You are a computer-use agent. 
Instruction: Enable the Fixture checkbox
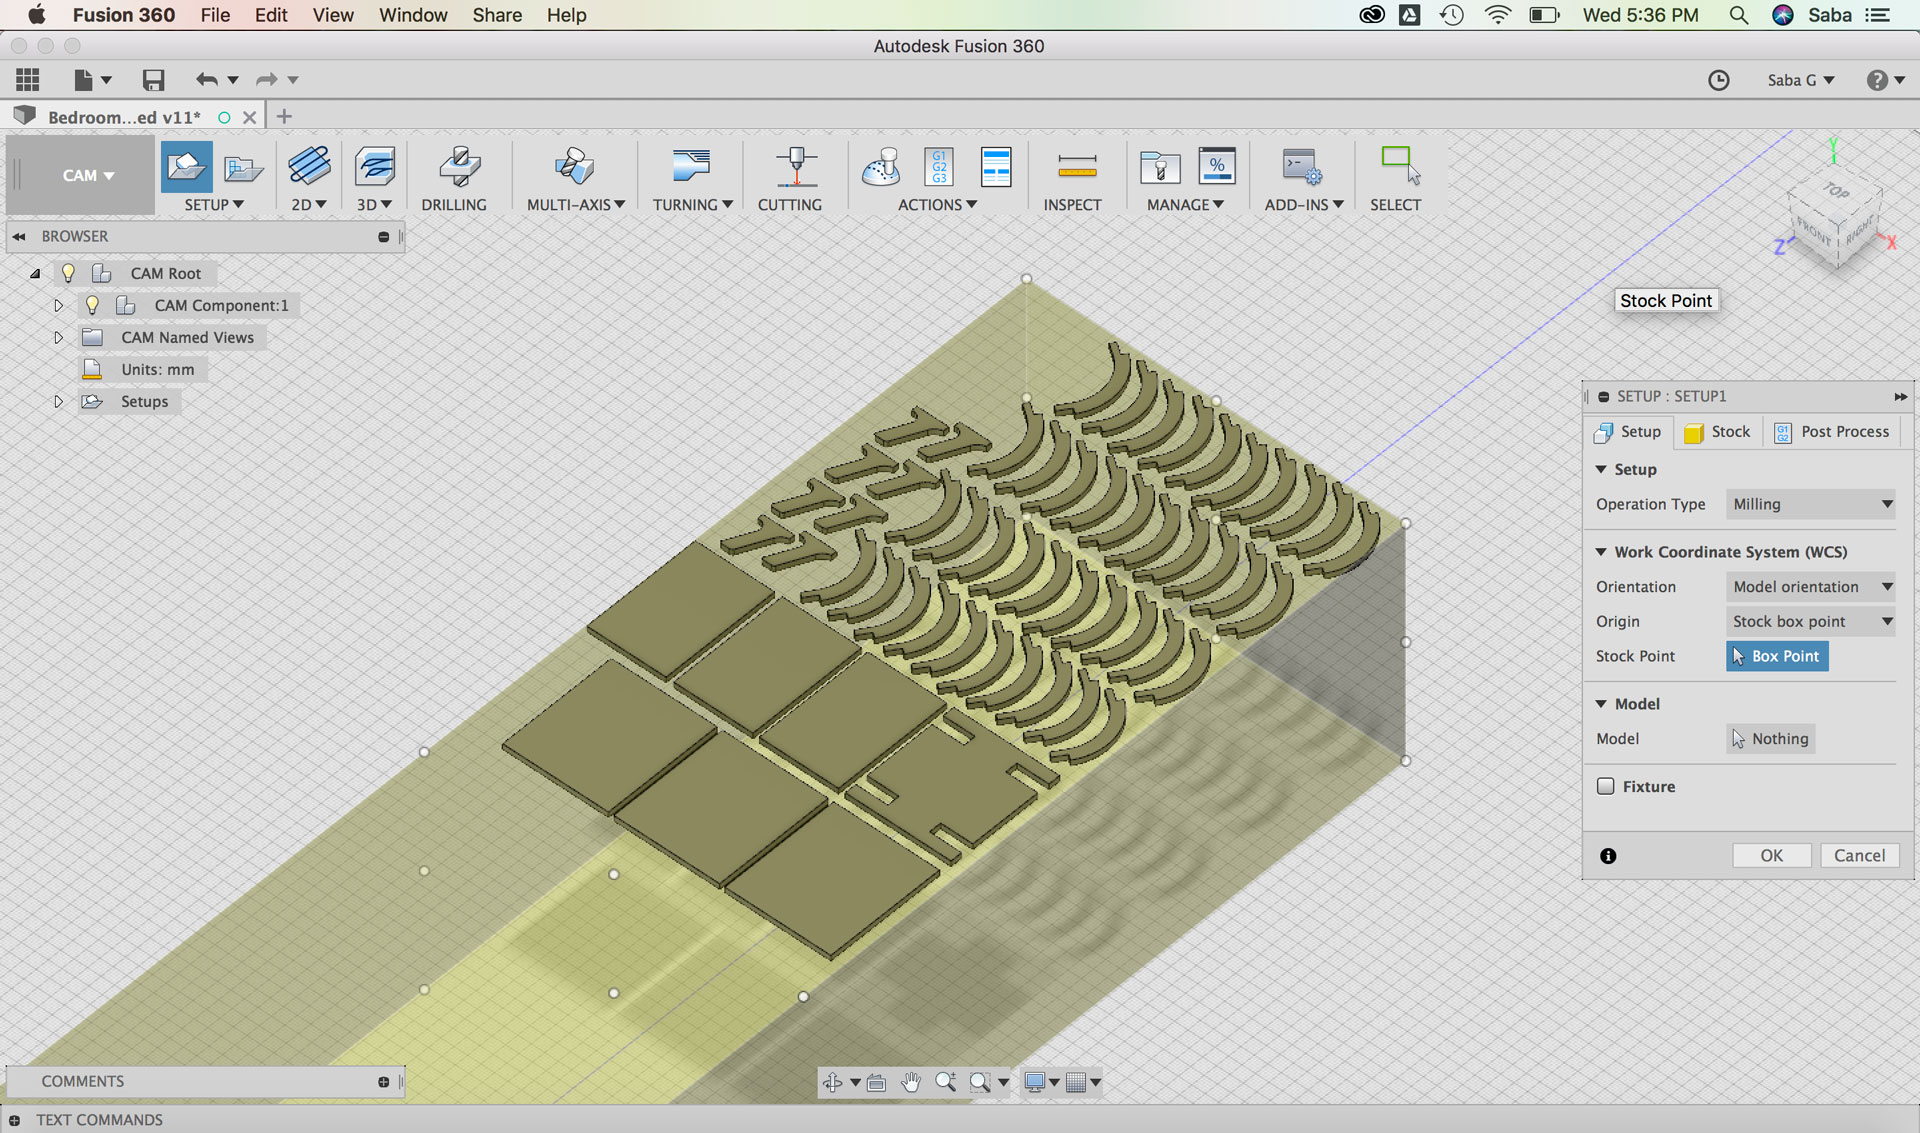pos(1606,786)
